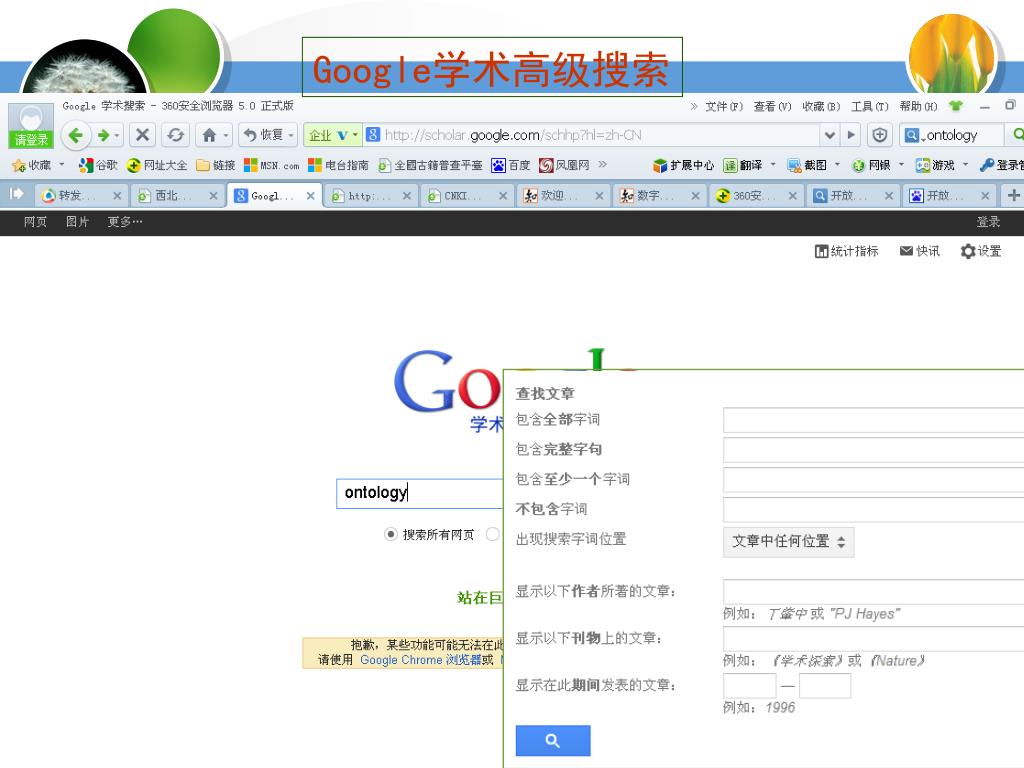The width and height of the screenshot is (1024, 768).
Task: Open 统计指标 metrics link
Action: tap(846, 251)
